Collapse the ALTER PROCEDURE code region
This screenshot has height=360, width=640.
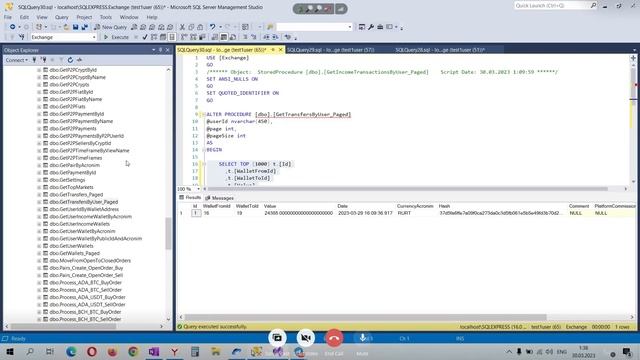[203, 114]
